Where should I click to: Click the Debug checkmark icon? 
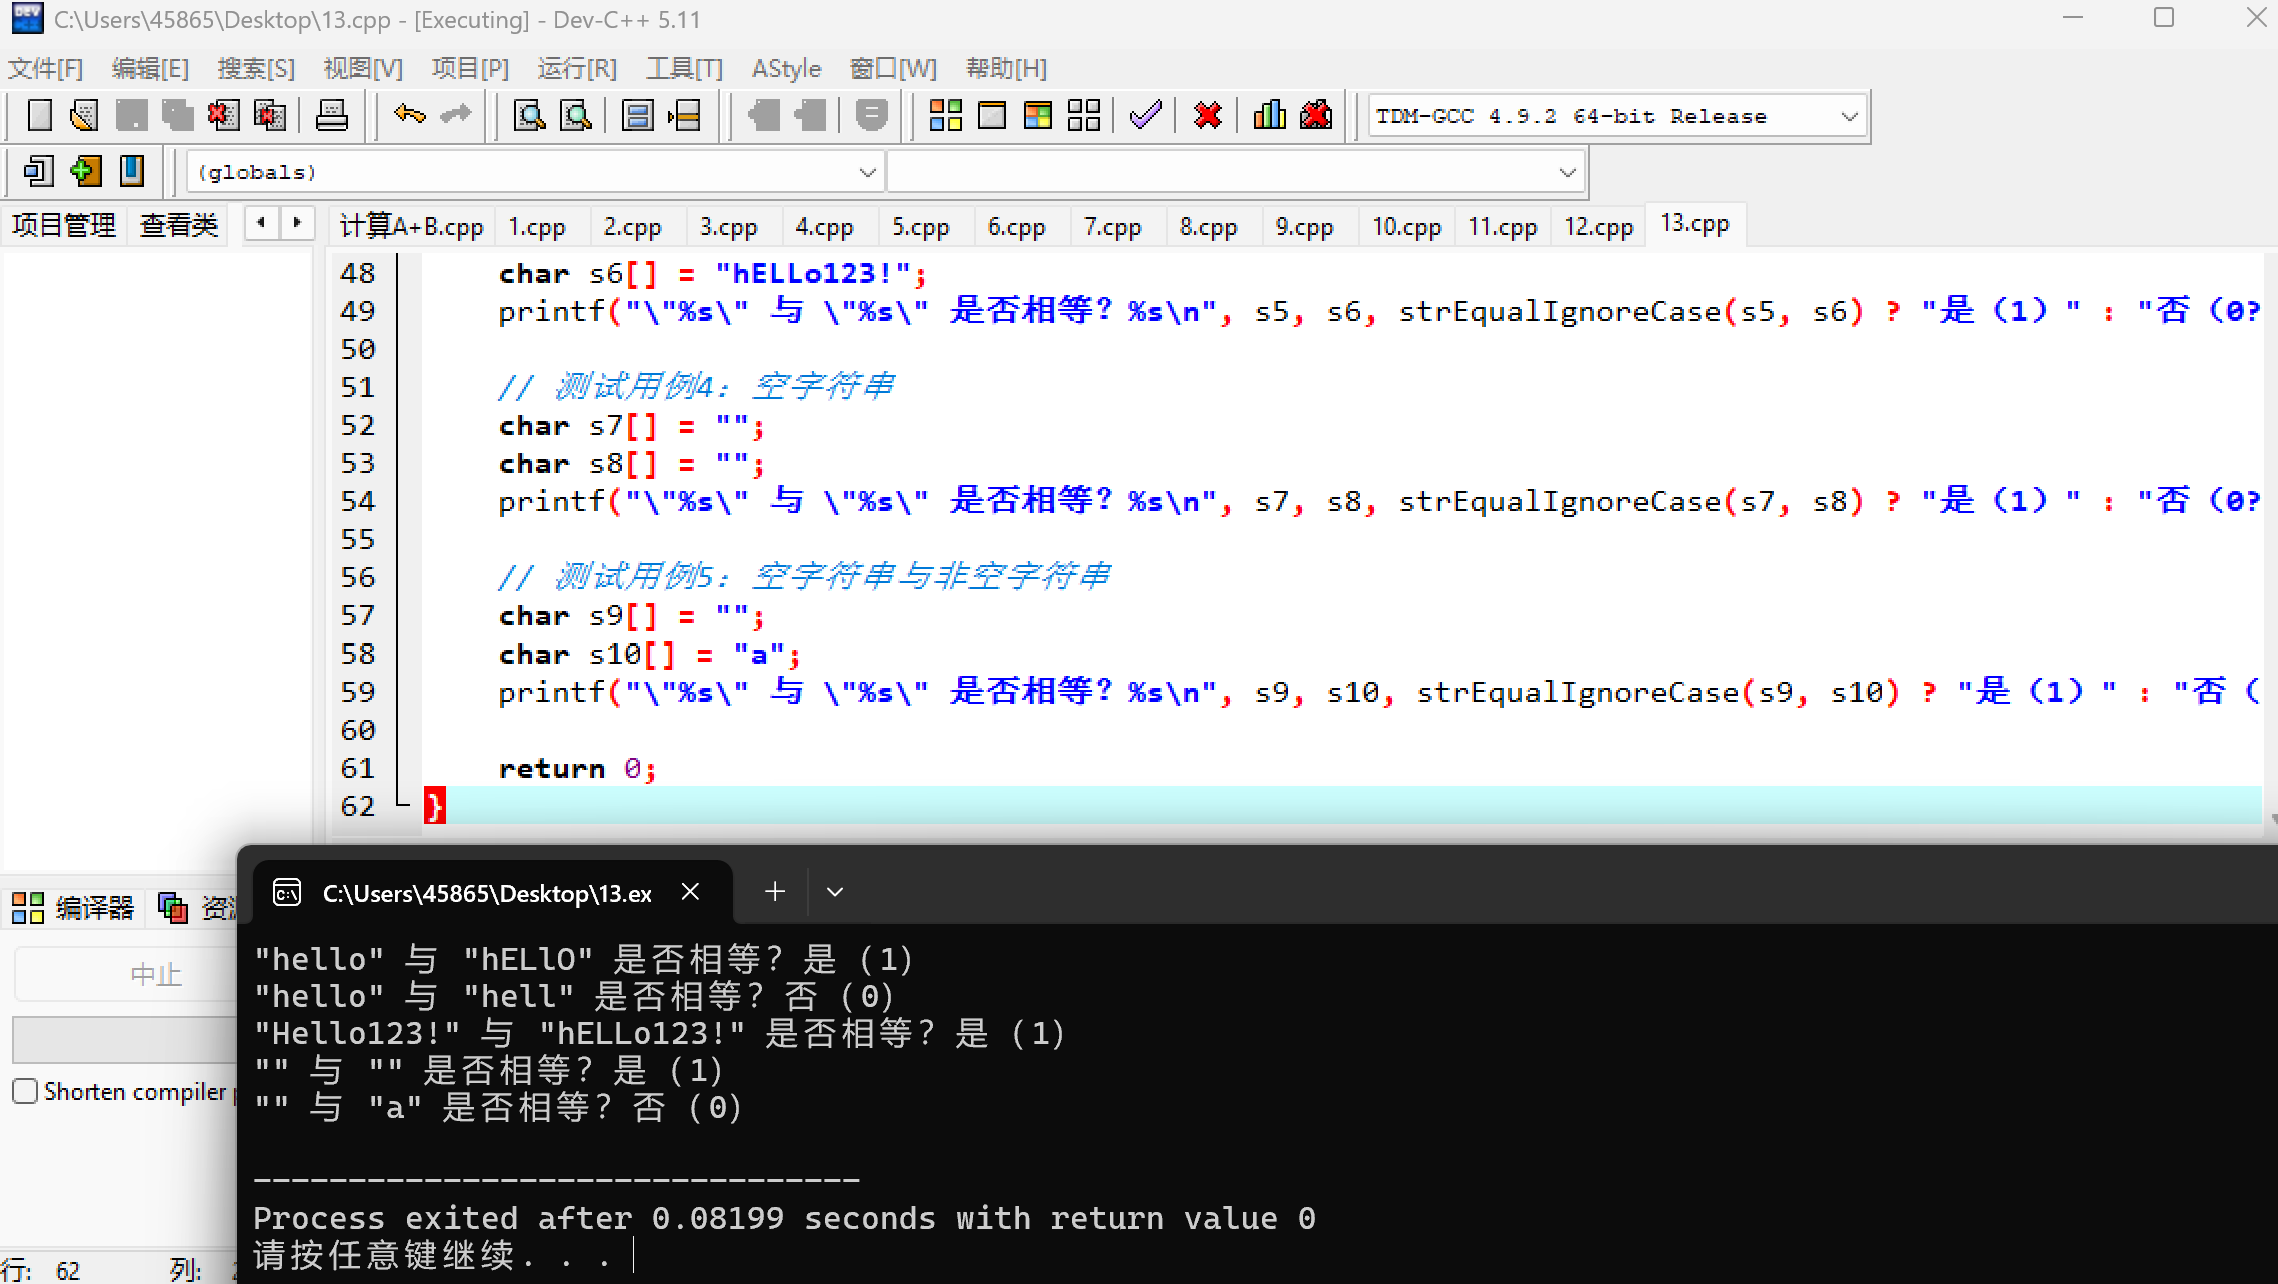pos(1145,116)
